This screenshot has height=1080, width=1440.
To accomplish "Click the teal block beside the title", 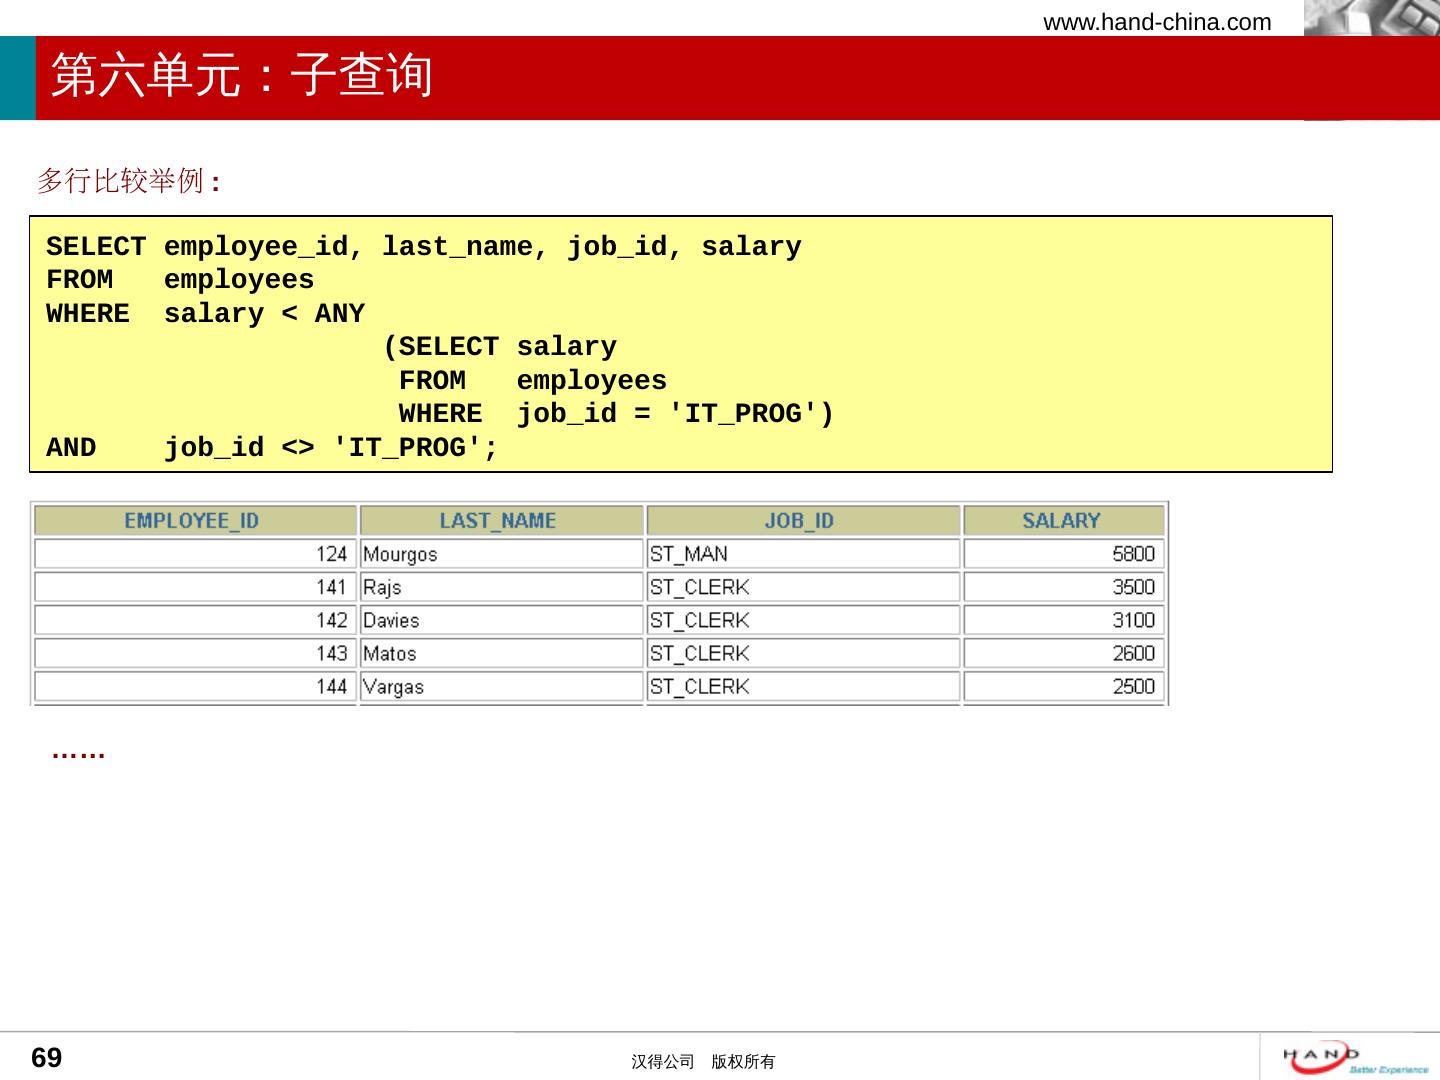I will coord(17,78).
